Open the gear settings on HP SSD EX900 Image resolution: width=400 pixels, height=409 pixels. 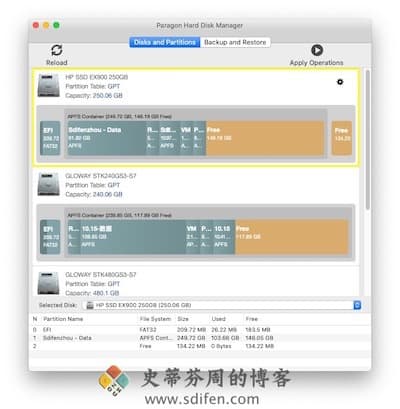point(340,82)
